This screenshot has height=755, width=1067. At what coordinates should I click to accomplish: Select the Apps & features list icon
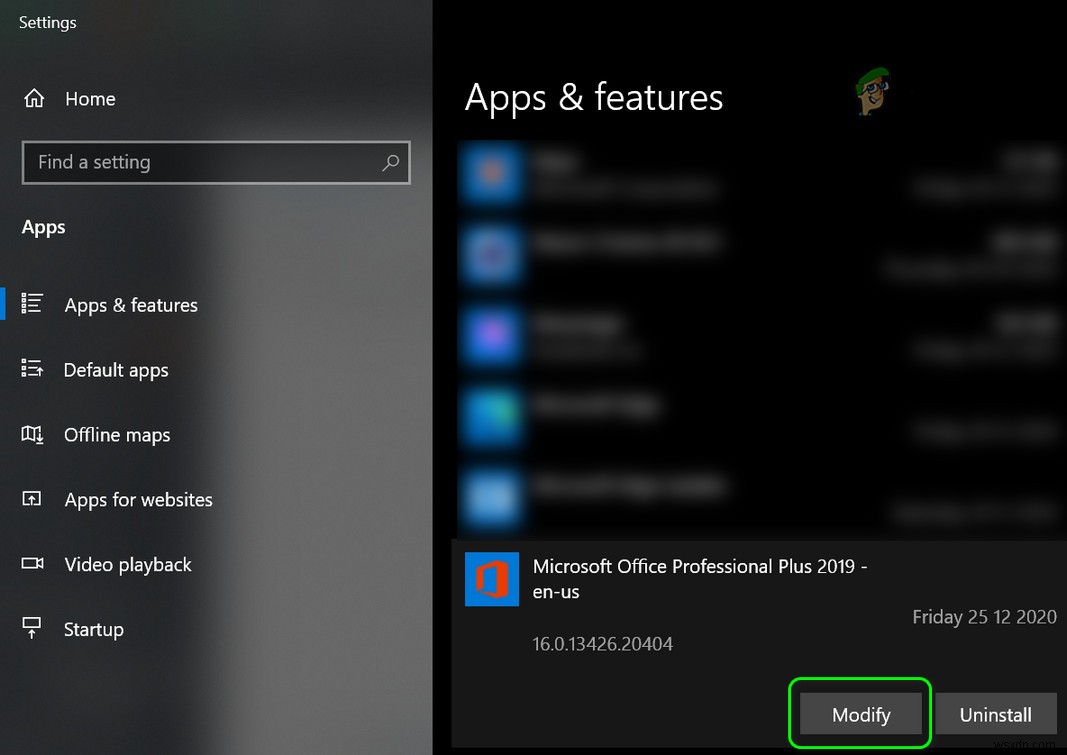[x=33, y=305]
